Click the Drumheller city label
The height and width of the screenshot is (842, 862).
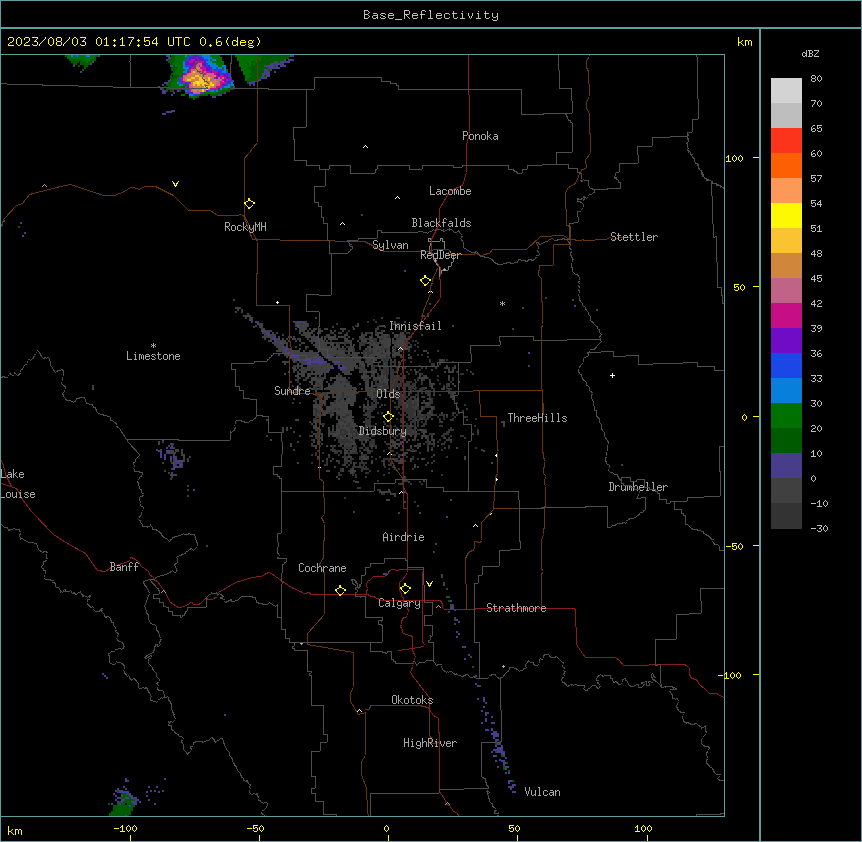click(x=638, y=487)
